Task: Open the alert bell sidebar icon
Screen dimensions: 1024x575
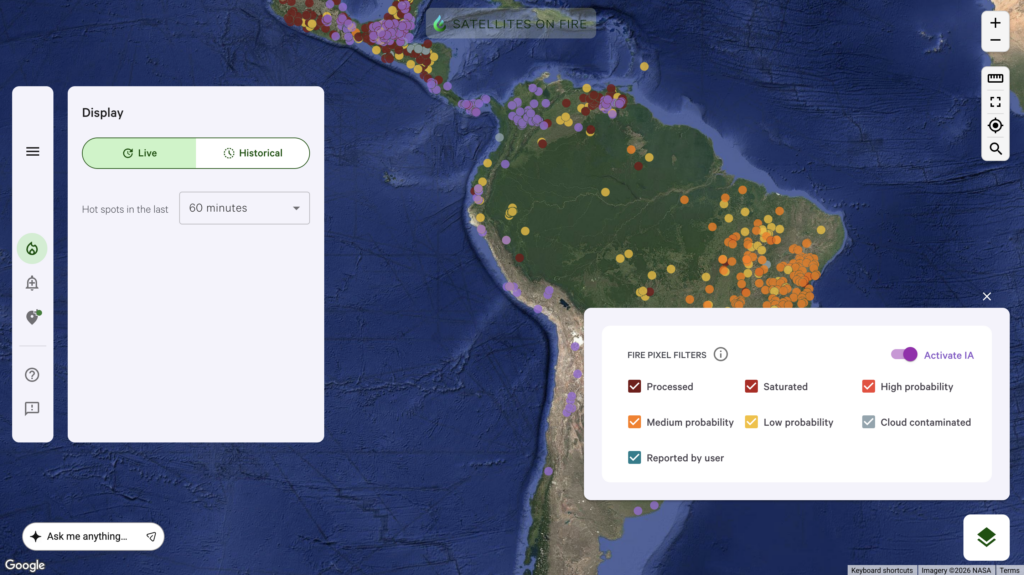Action: (x=32, y=283)
